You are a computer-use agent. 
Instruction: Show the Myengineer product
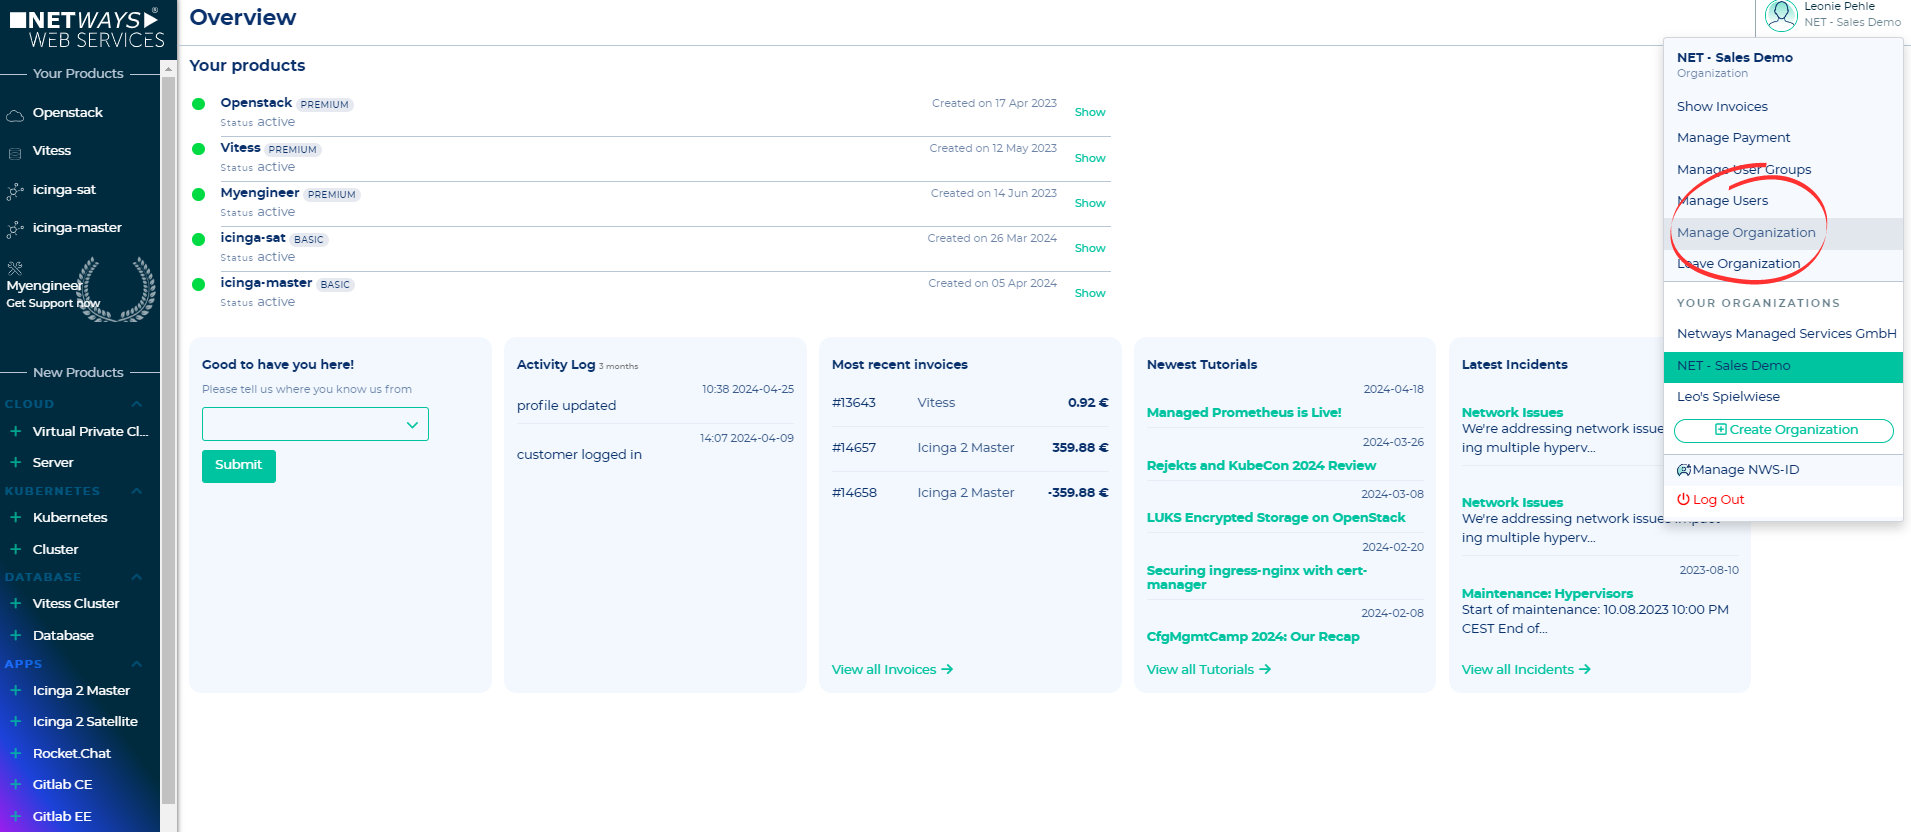pyautogui.click(x=1090, y=203)
